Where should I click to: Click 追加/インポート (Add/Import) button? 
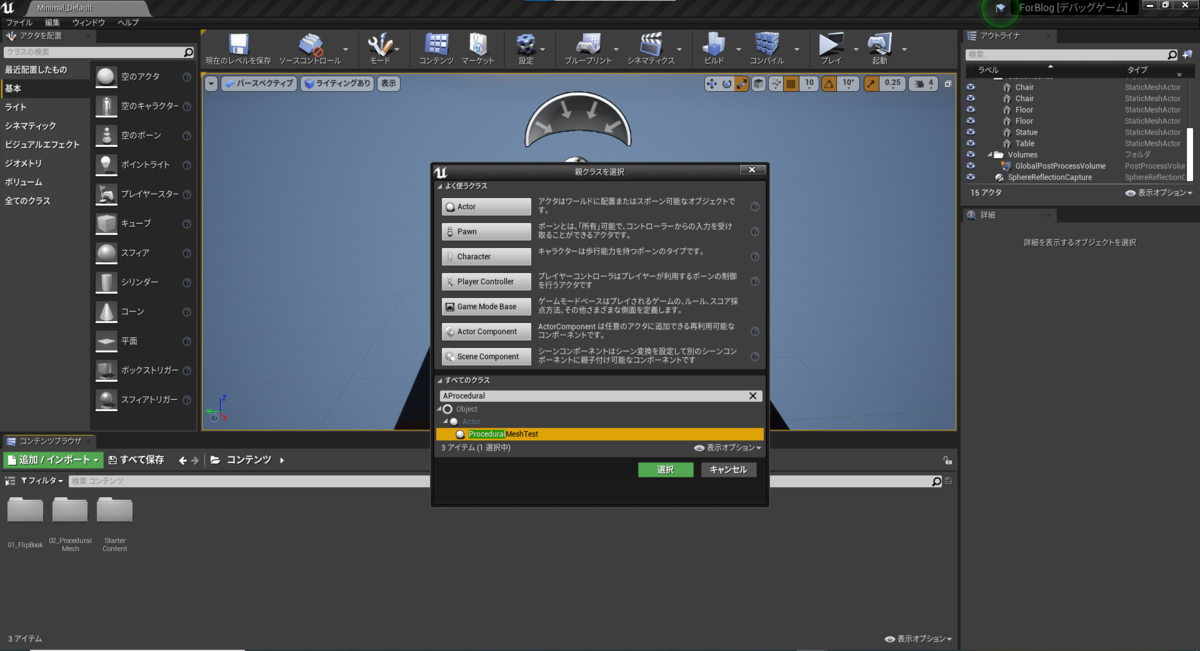(x=54, y=460)
